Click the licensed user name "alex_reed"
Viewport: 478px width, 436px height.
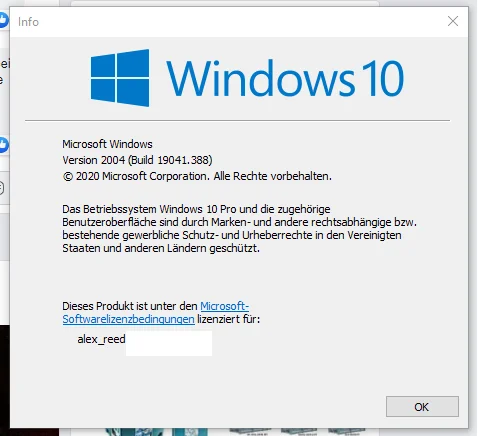101,339
